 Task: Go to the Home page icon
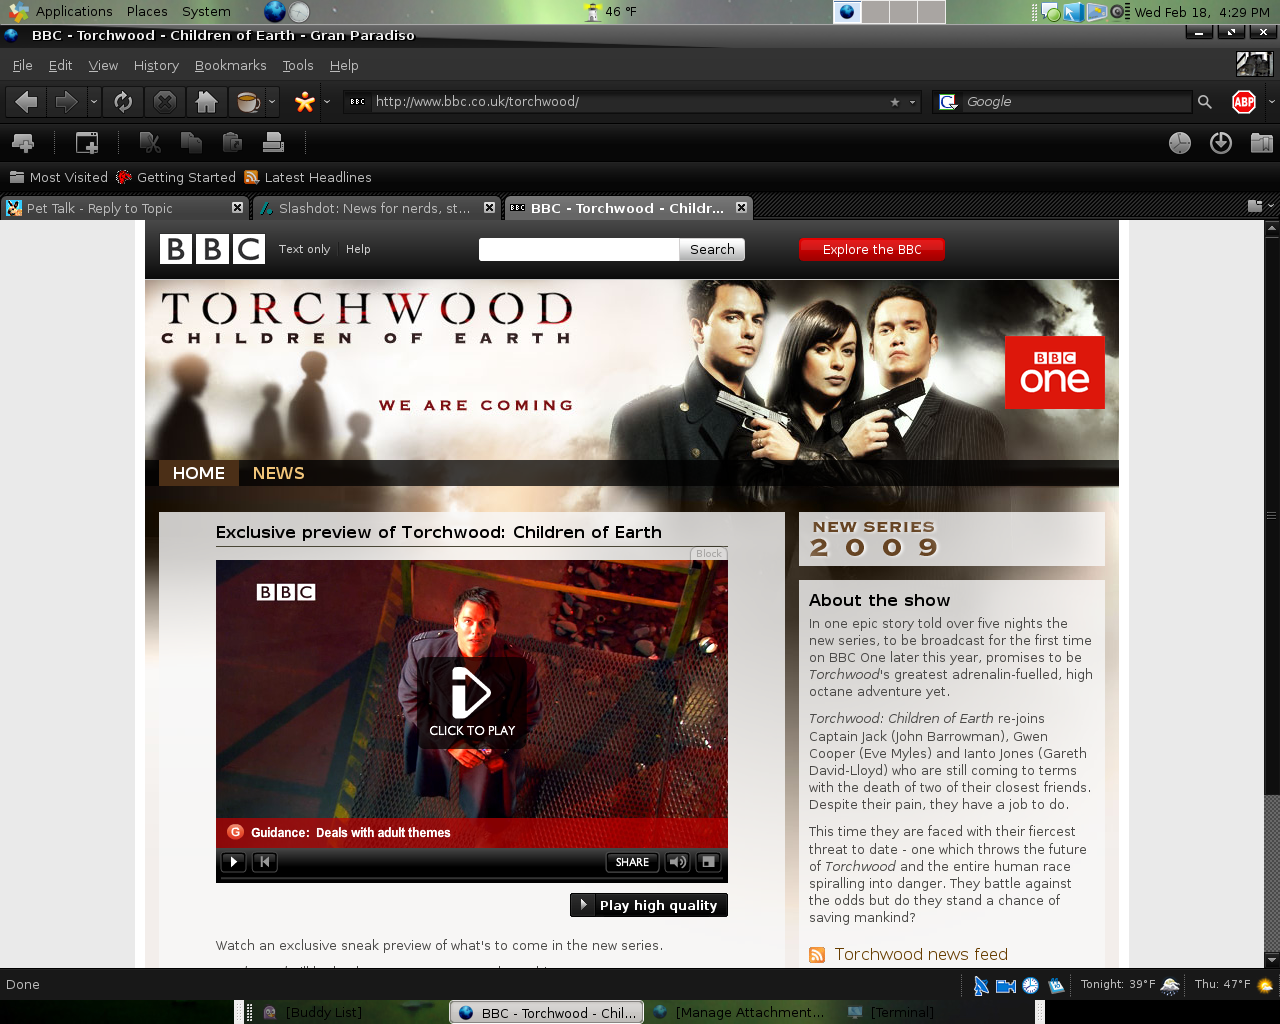(207, 102)
